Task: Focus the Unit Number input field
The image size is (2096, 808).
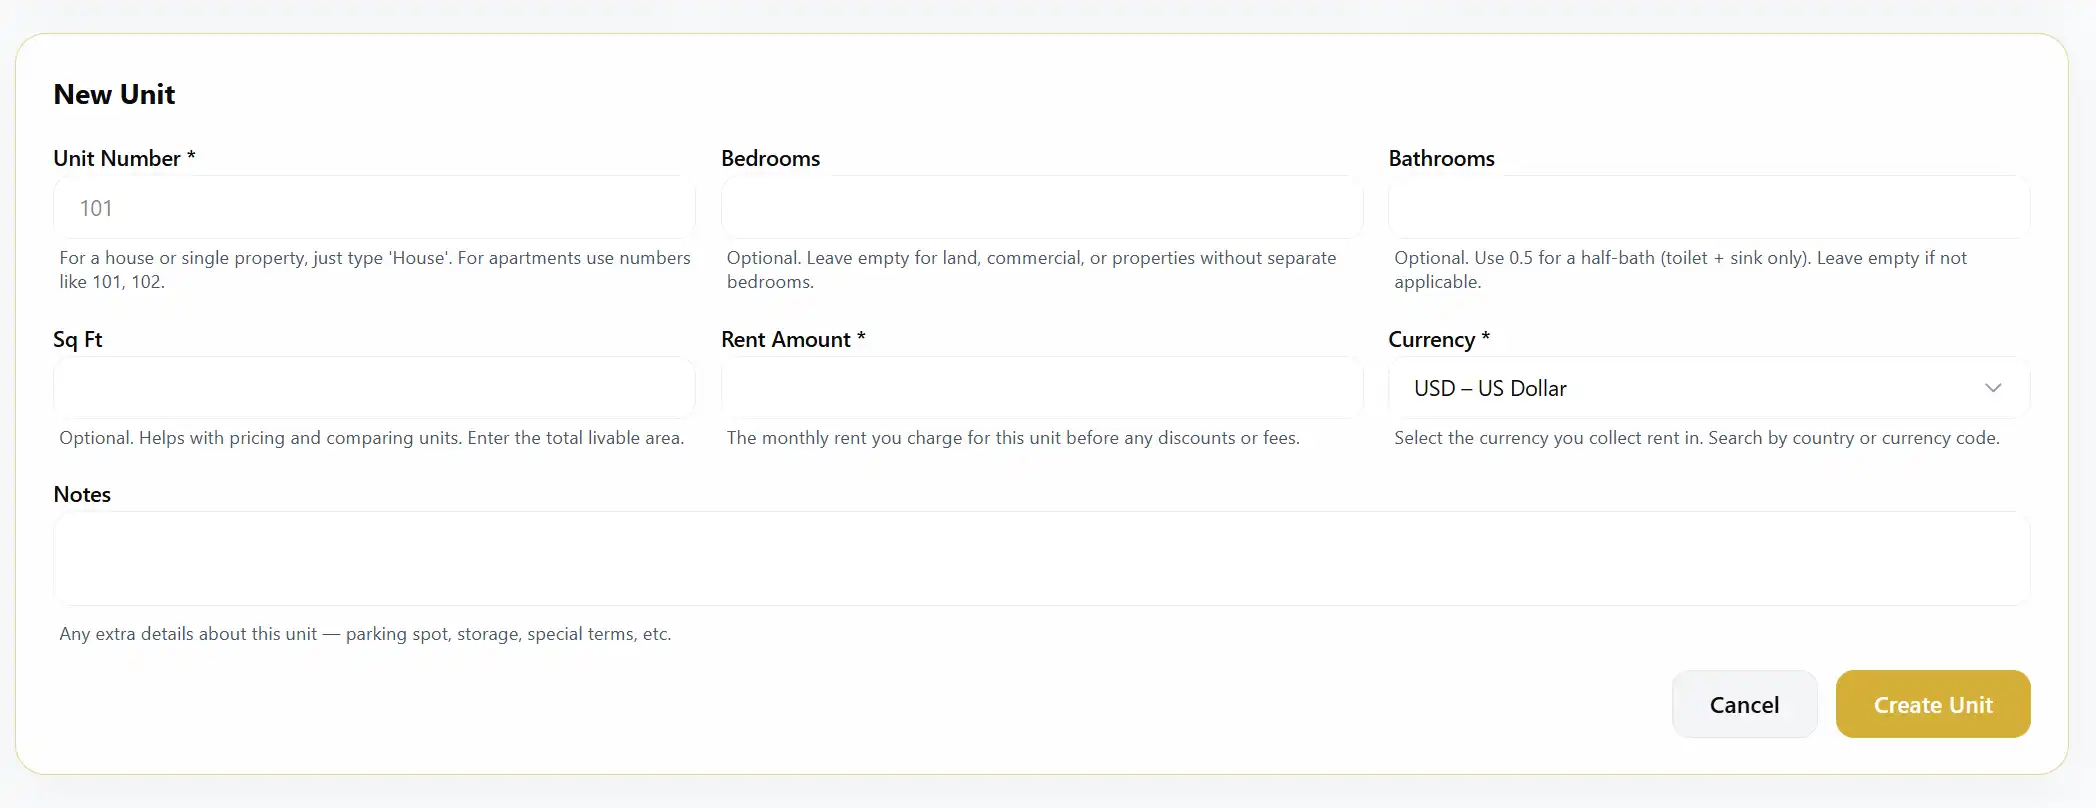Action: pos(373,208)
